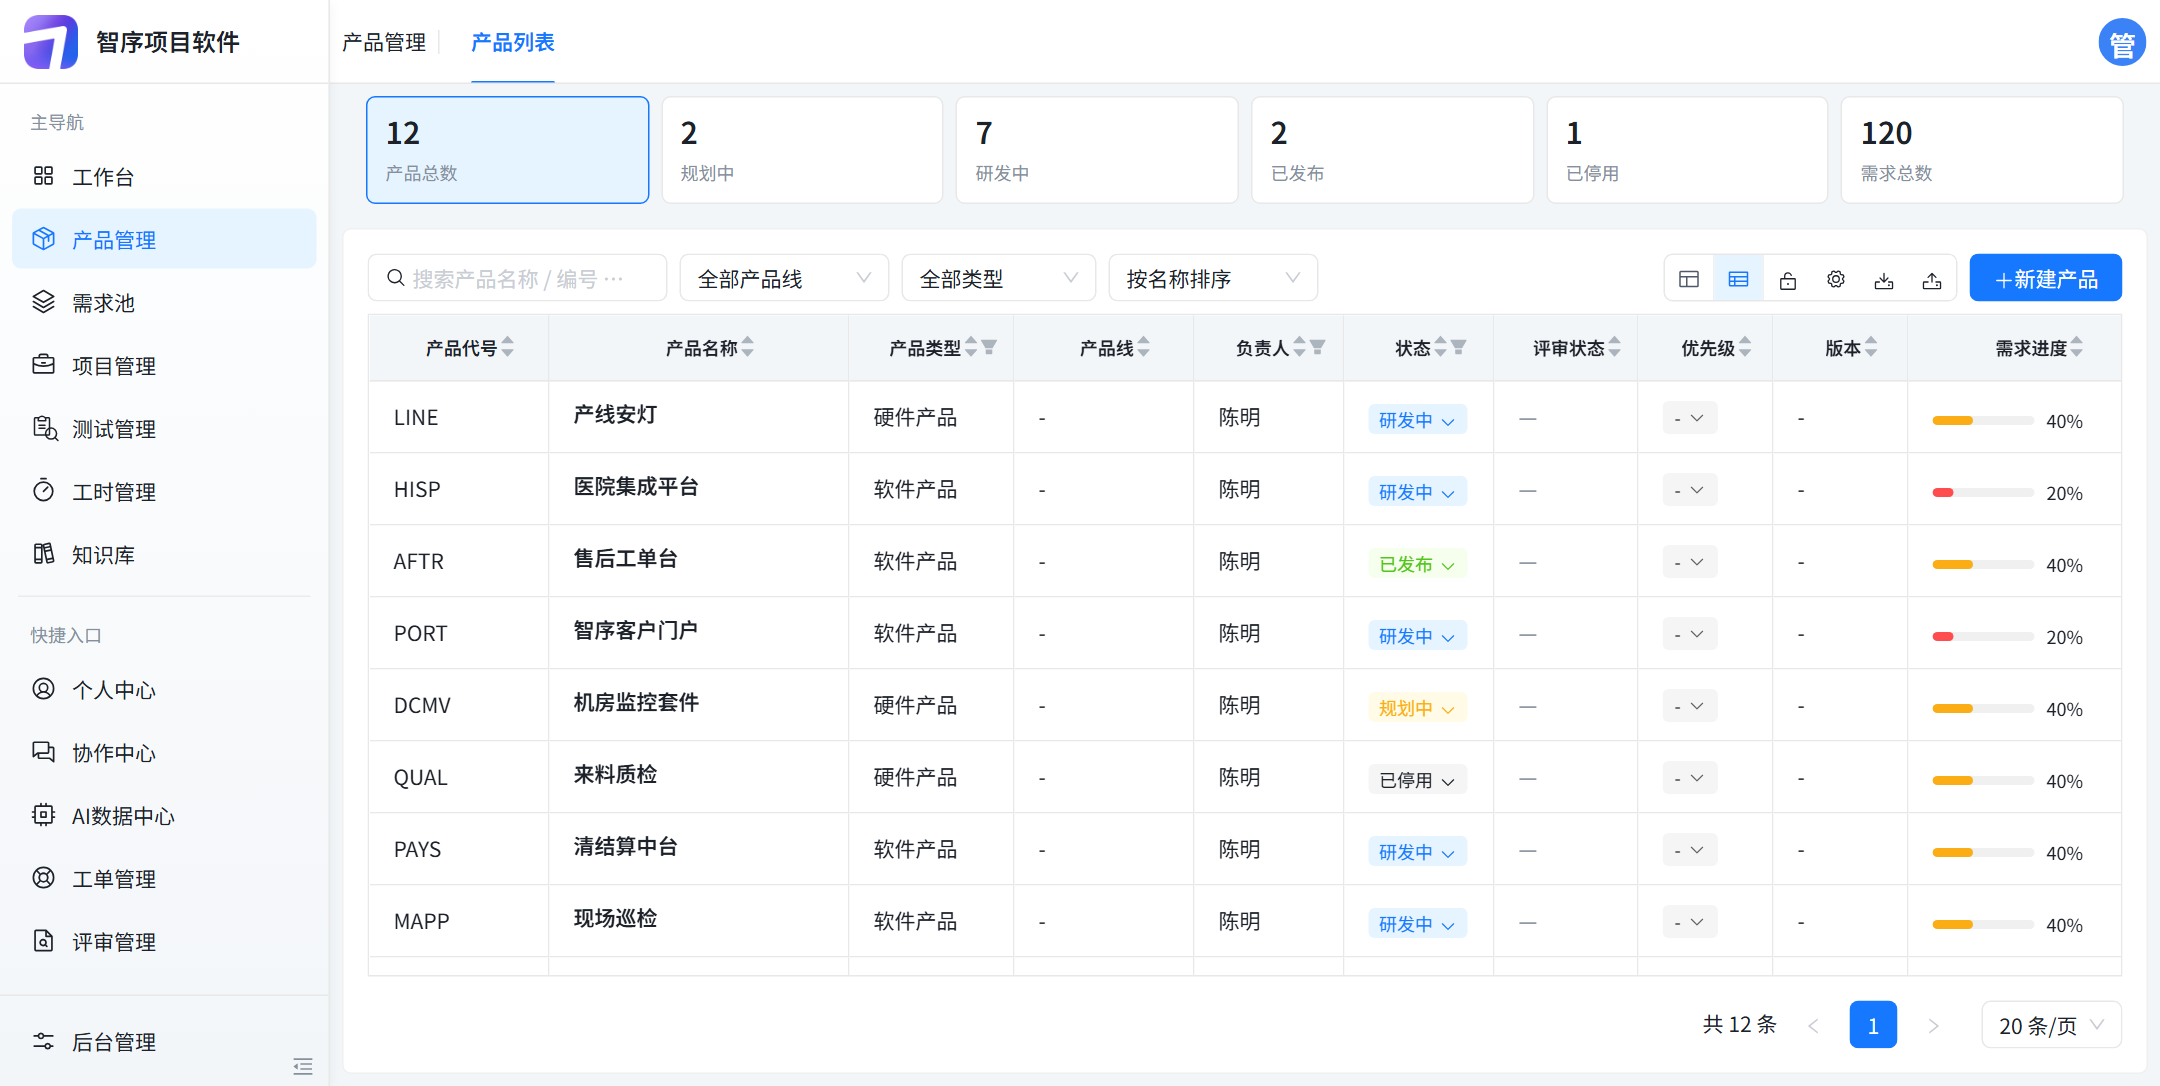The width and height of the screenshot is (2160, 1086).
Task: Click page 1 pagination button
Action: click(x=1873, y=1025)
